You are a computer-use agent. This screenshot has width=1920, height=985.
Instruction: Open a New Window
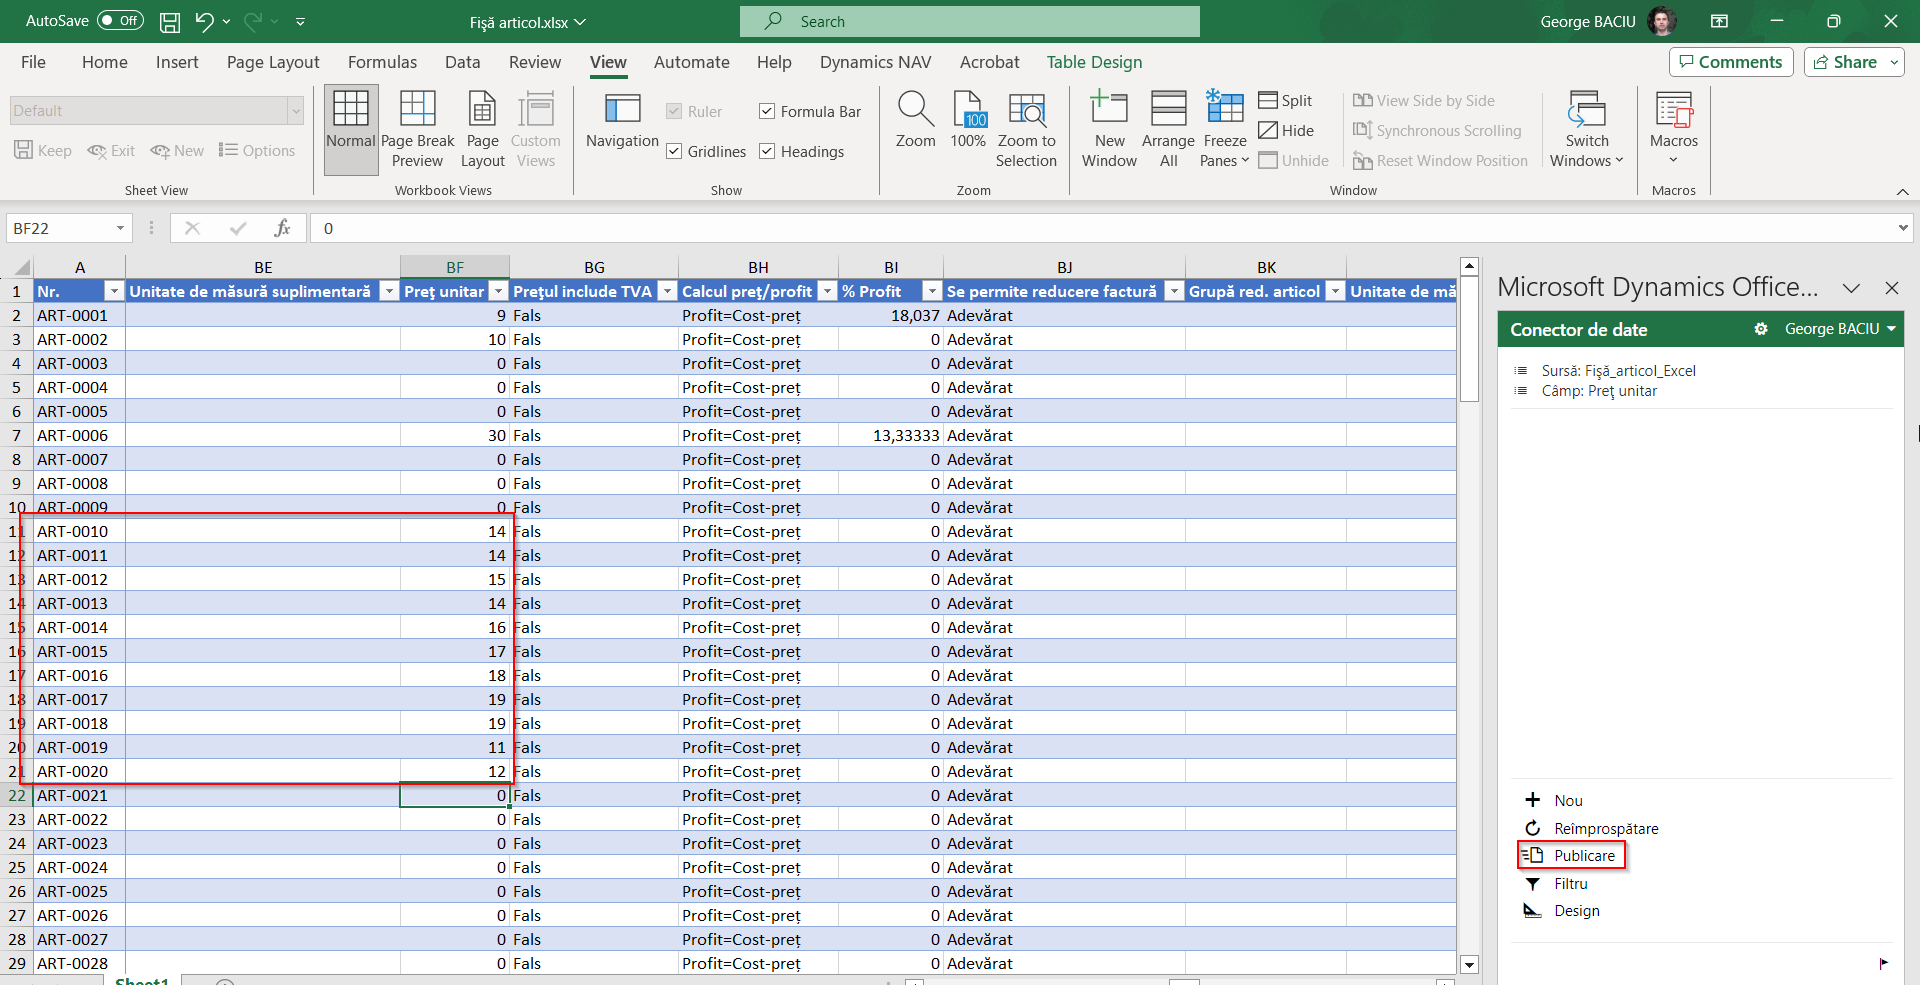[1109, 130]
